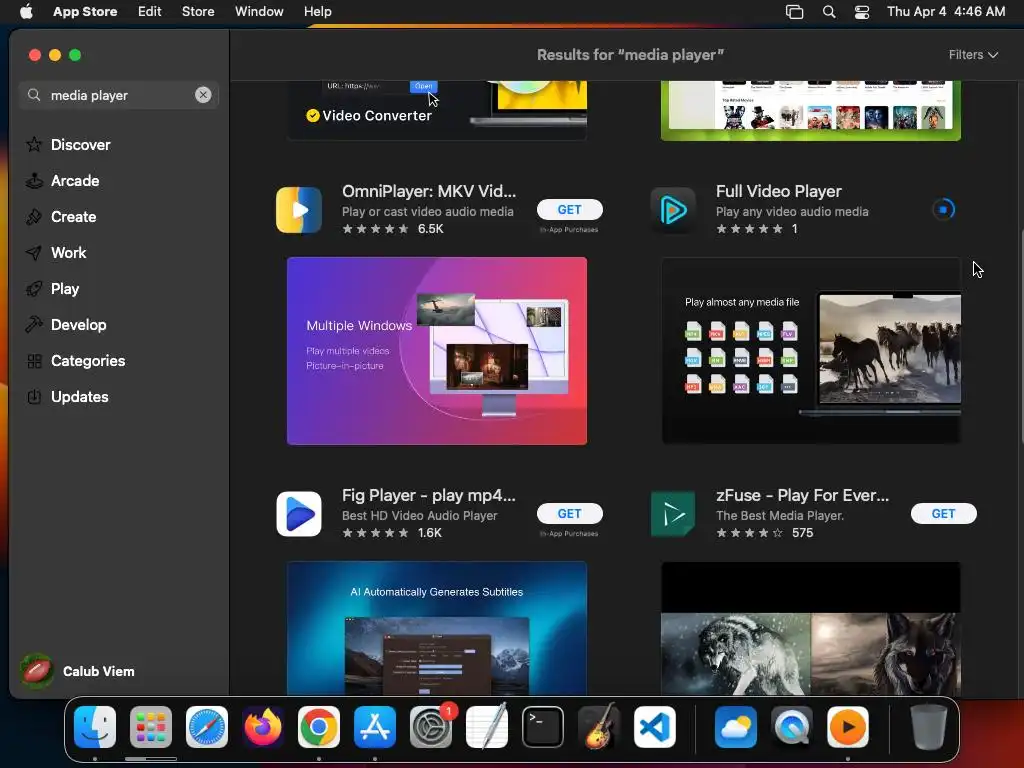Open the zFuse app icon
This screenshot has width=1024, height=768.
[x=673, y=513]
